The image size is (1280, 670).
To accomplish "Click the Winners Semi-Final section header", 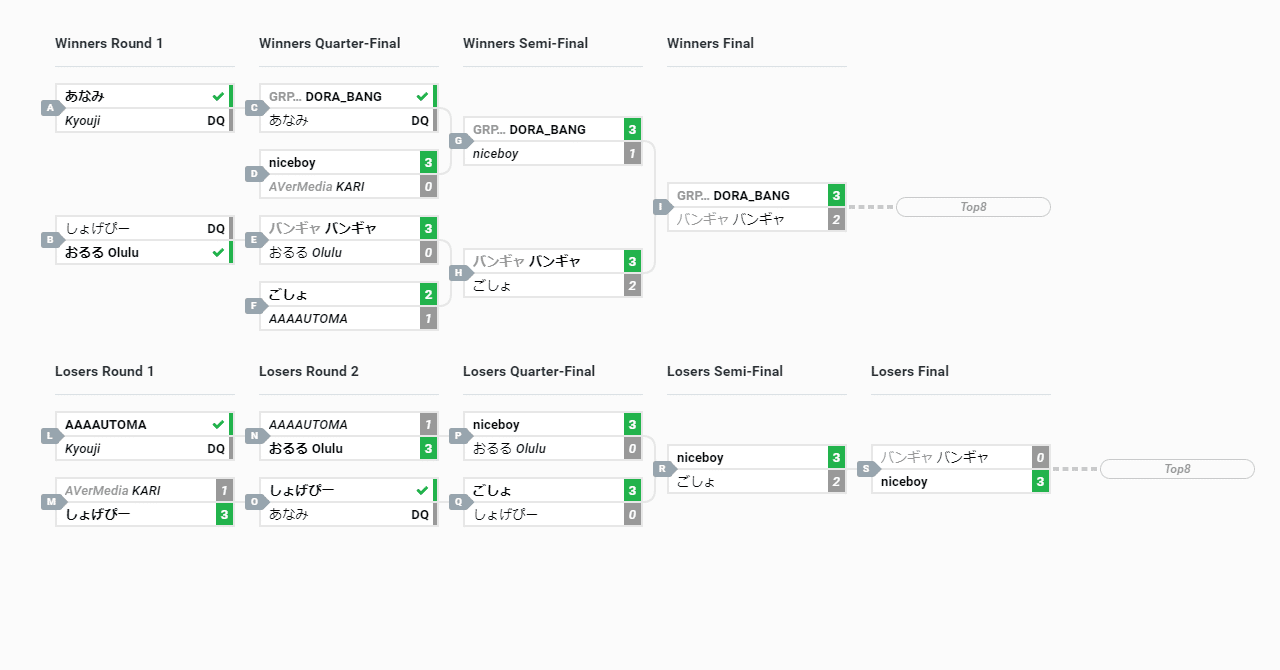I will coord(525,43).
